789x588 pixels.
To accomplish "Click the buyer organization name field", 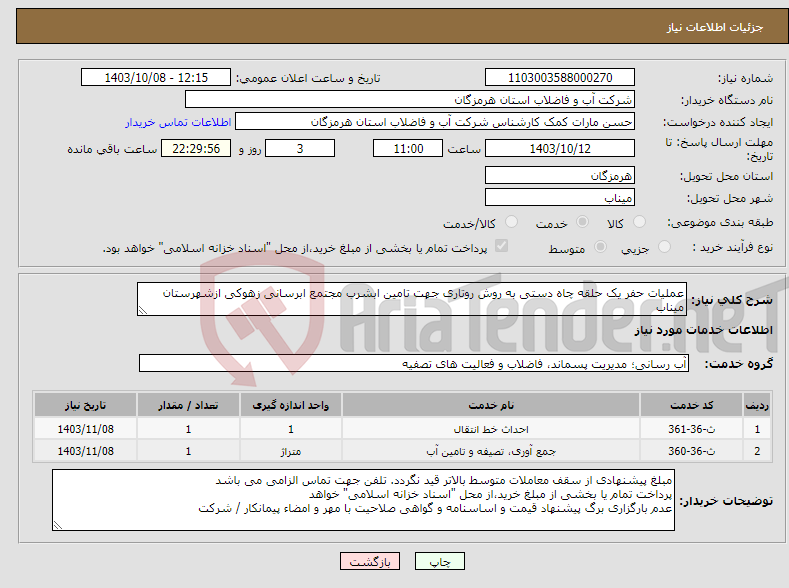I will 410,100.
